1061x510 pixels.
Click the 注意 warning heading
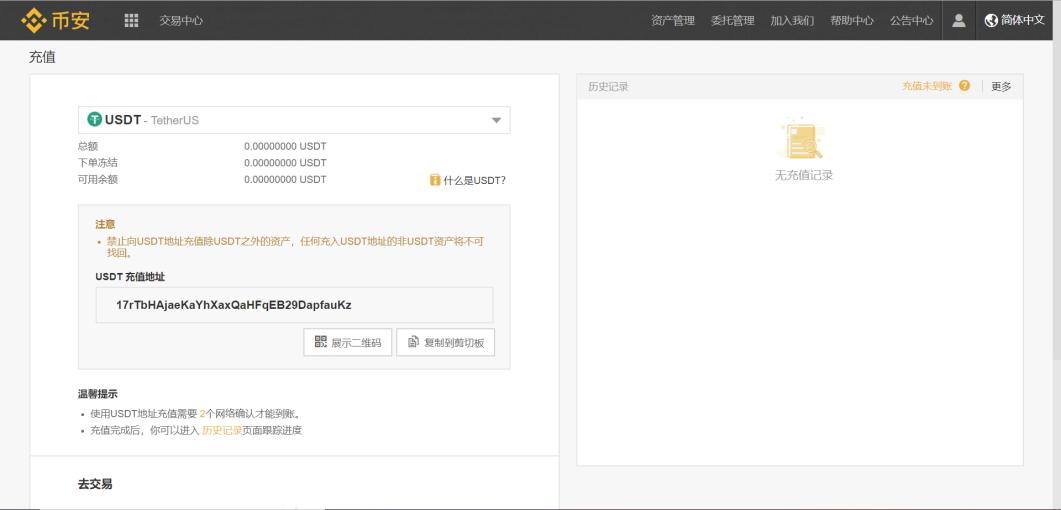coord(106,224)
